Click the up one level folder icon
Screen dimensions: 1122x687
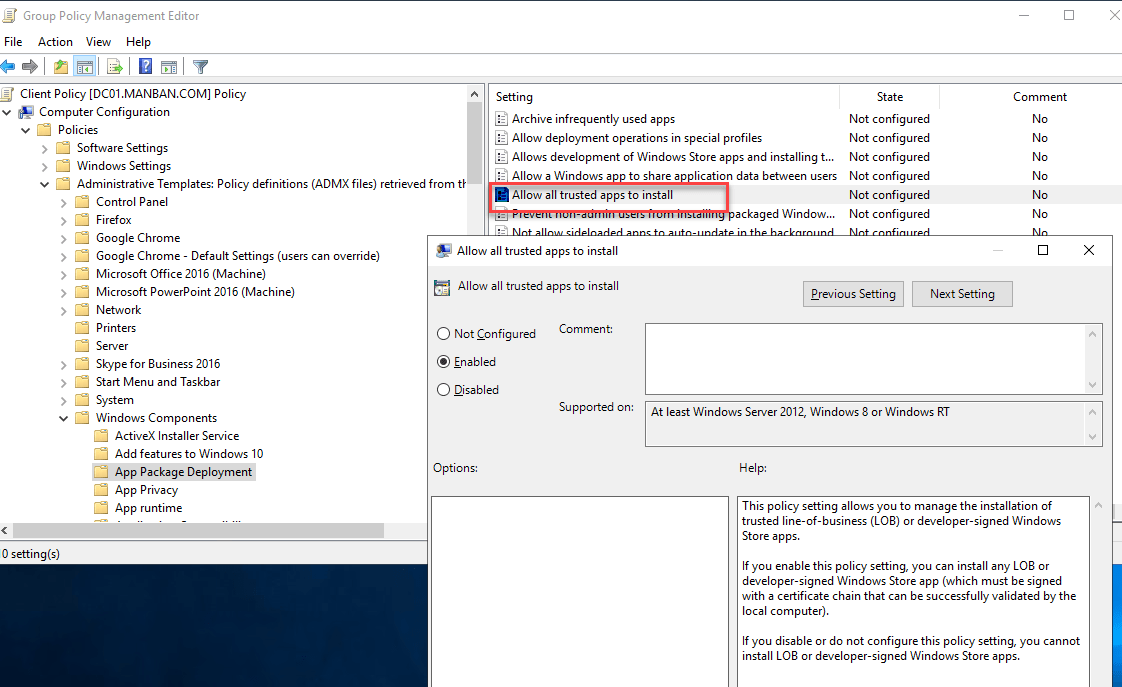point(60,66)
